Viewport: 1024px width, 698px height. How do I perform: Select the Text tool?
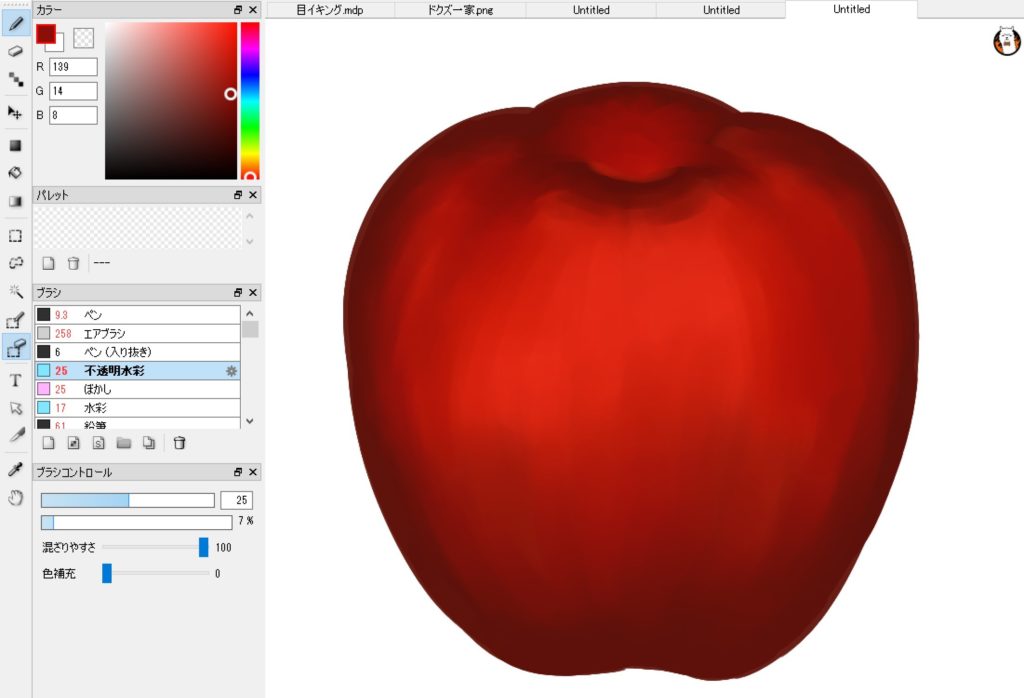[x=15, y=380]
